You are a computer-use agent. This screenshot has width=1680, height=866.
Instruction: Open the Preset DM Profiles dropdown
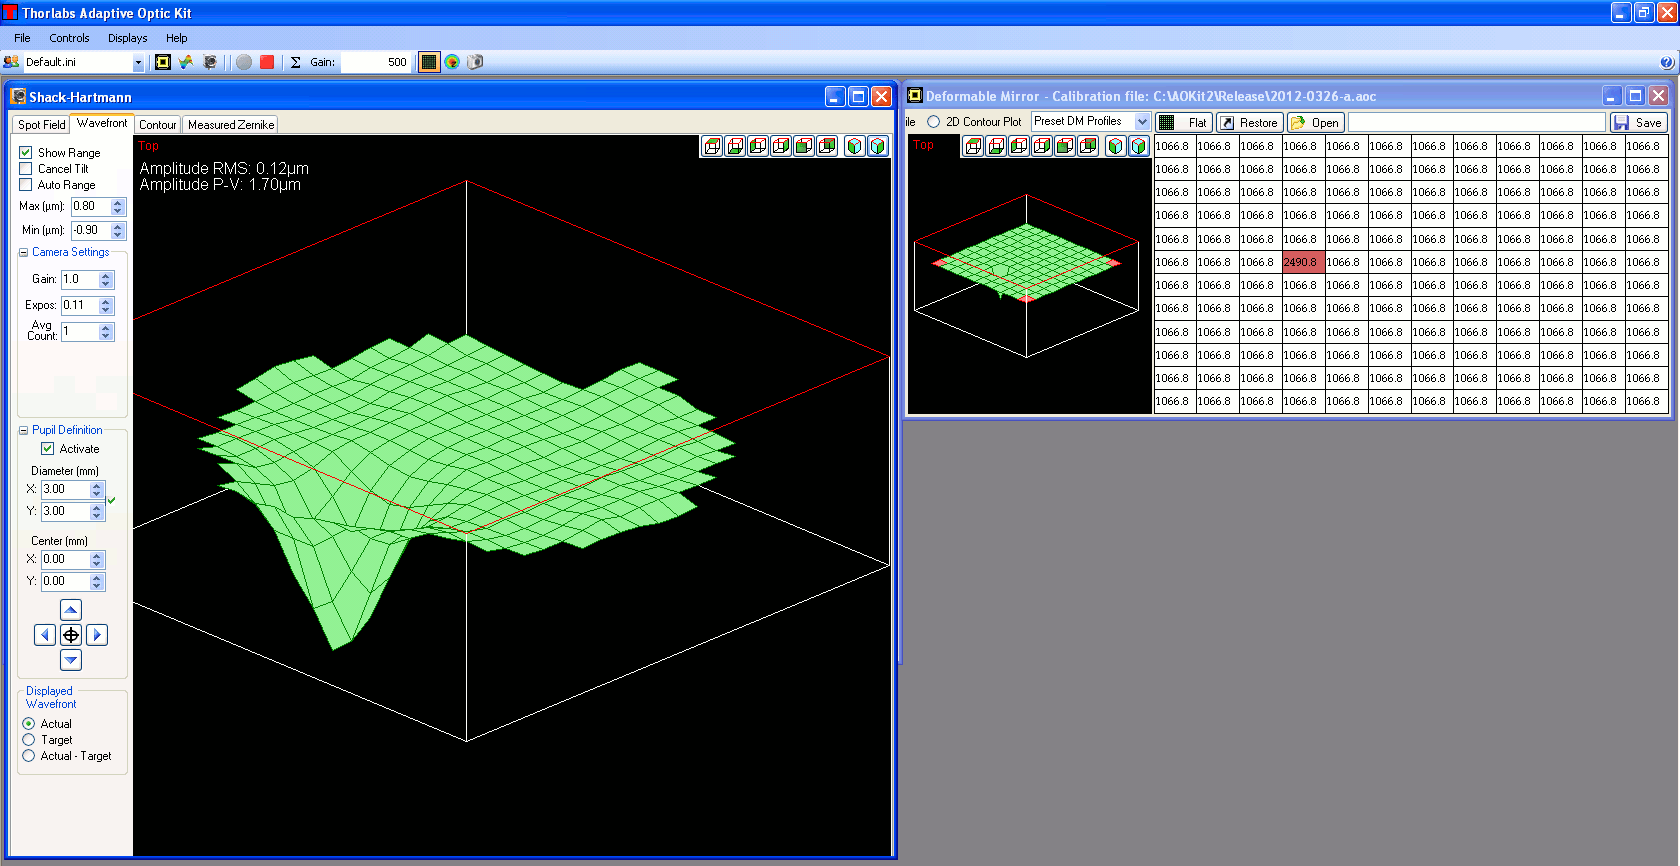(x=1142, y=121)
